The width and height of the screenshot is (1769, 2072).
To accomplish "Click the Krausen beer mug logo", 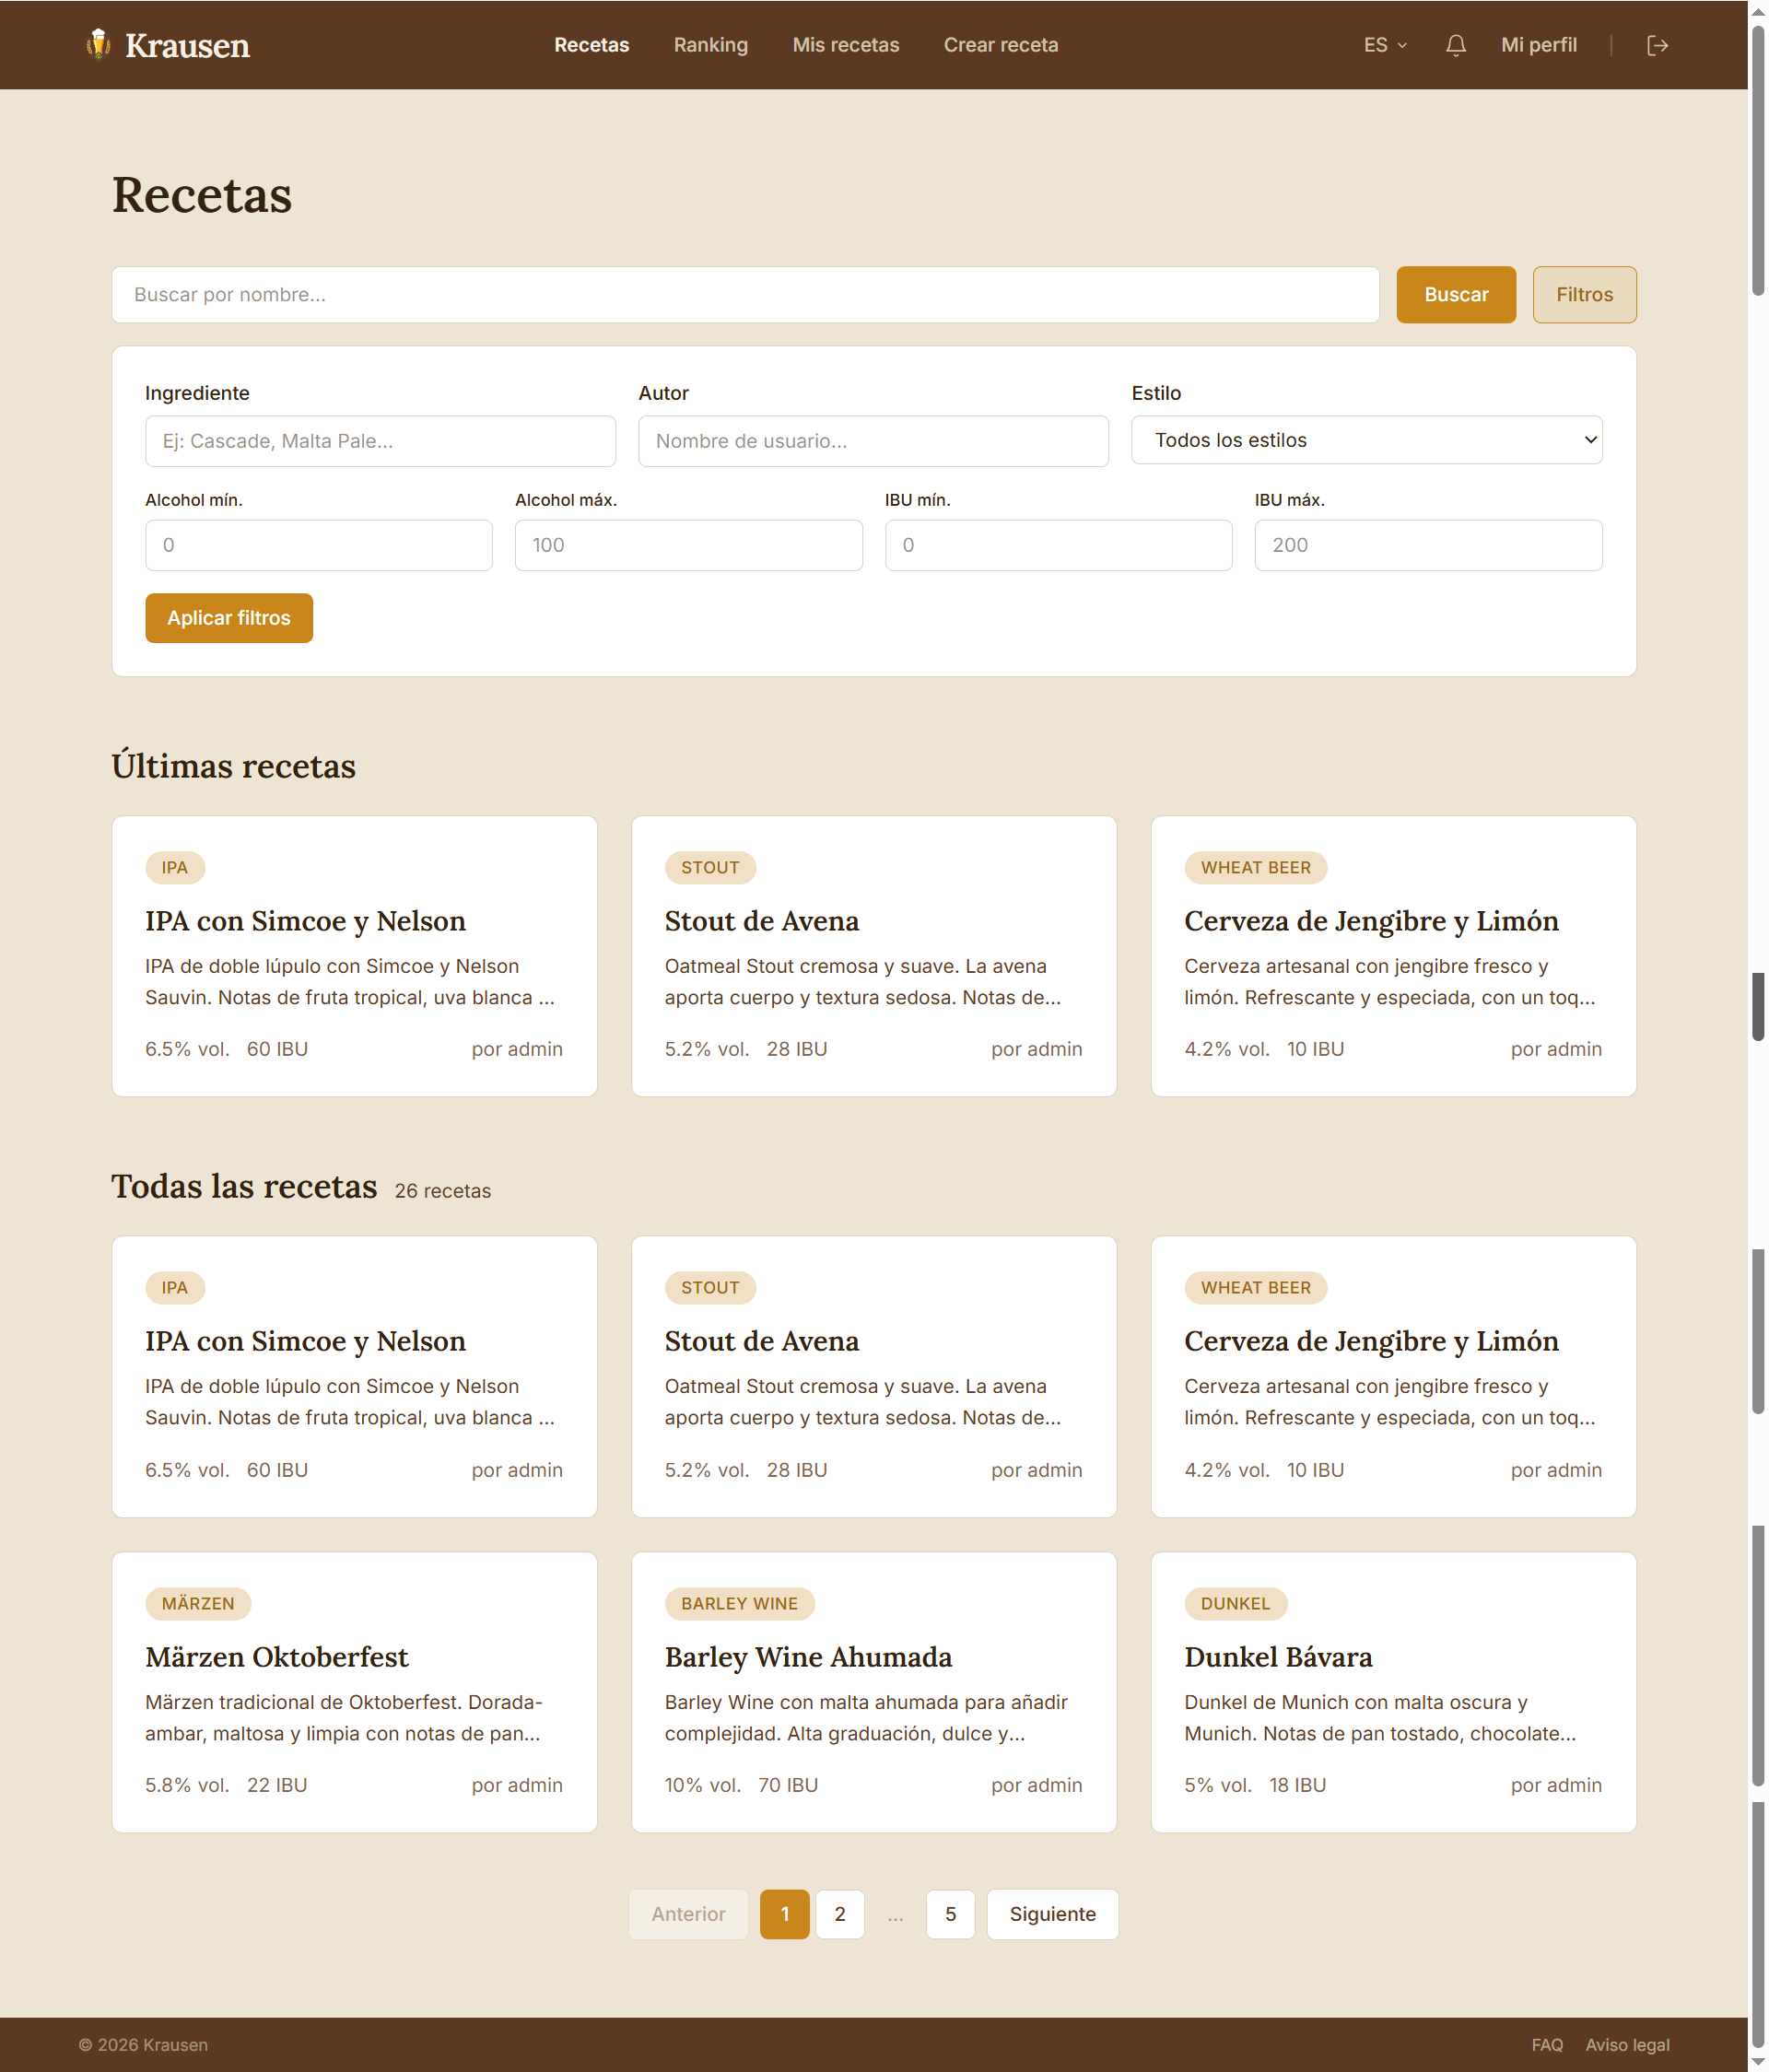I will pos(98,44).
